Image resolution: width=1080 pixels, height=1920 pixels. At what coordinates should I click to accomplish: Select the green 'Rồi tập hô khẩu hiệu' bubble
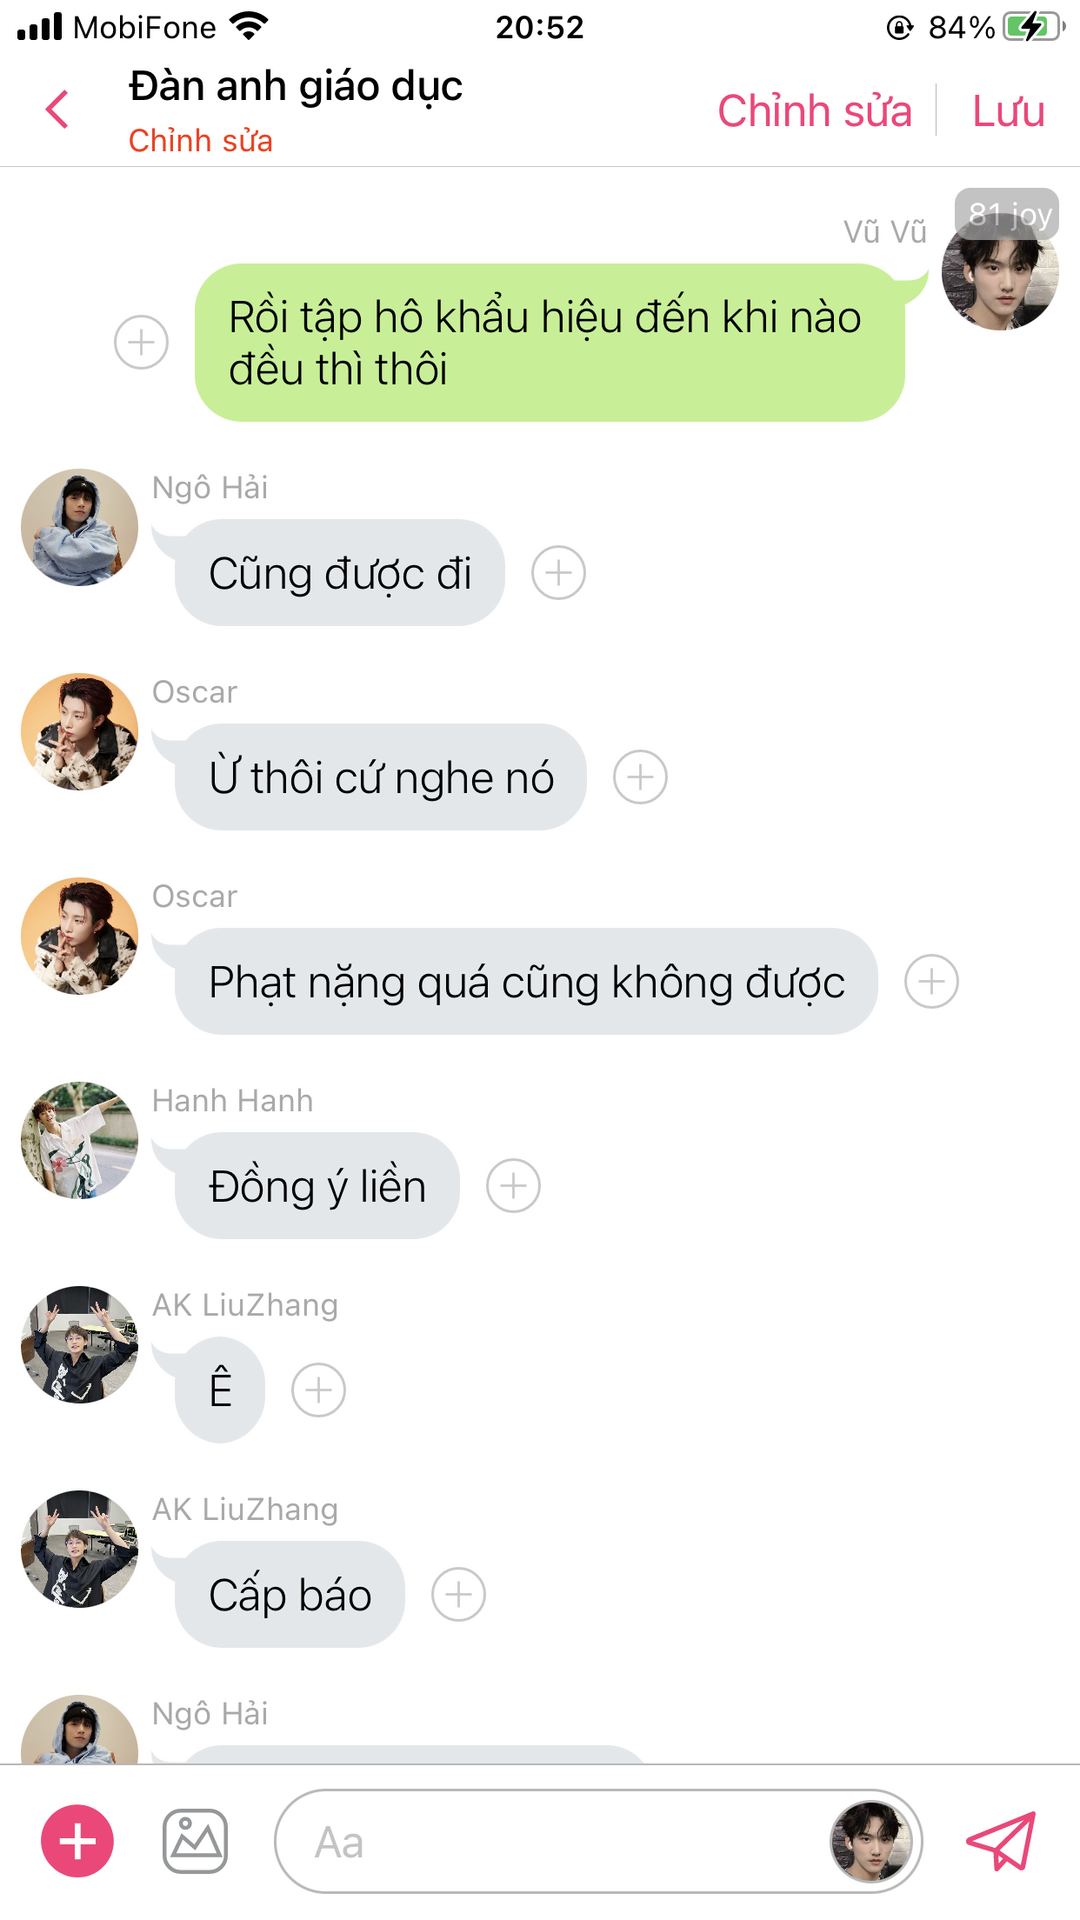(x=550, y=343)
